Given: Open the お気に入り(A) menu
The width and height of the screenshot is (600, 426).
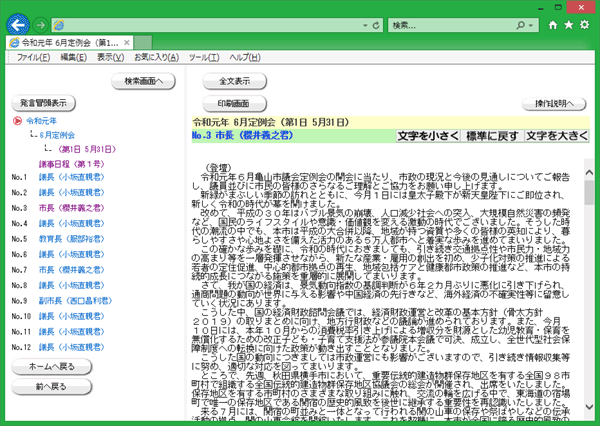Looking at the screenshot, I should pos(157,57).
